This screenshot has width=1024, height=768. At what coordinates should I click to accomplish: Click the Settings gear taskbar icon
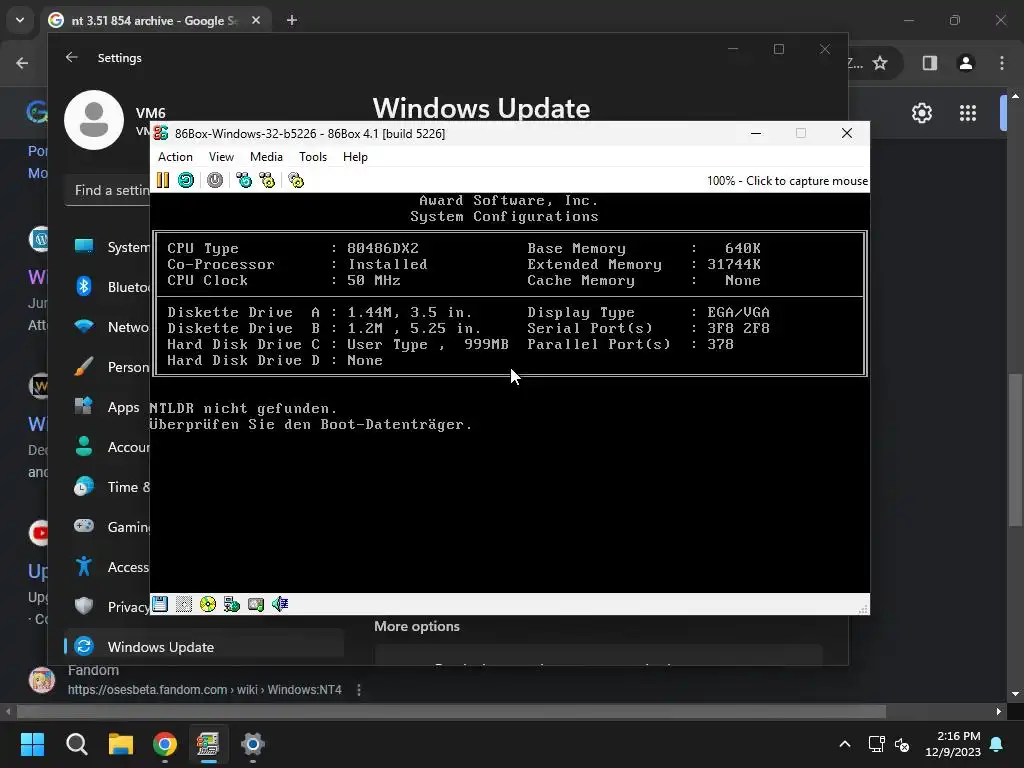click(253, 744)
